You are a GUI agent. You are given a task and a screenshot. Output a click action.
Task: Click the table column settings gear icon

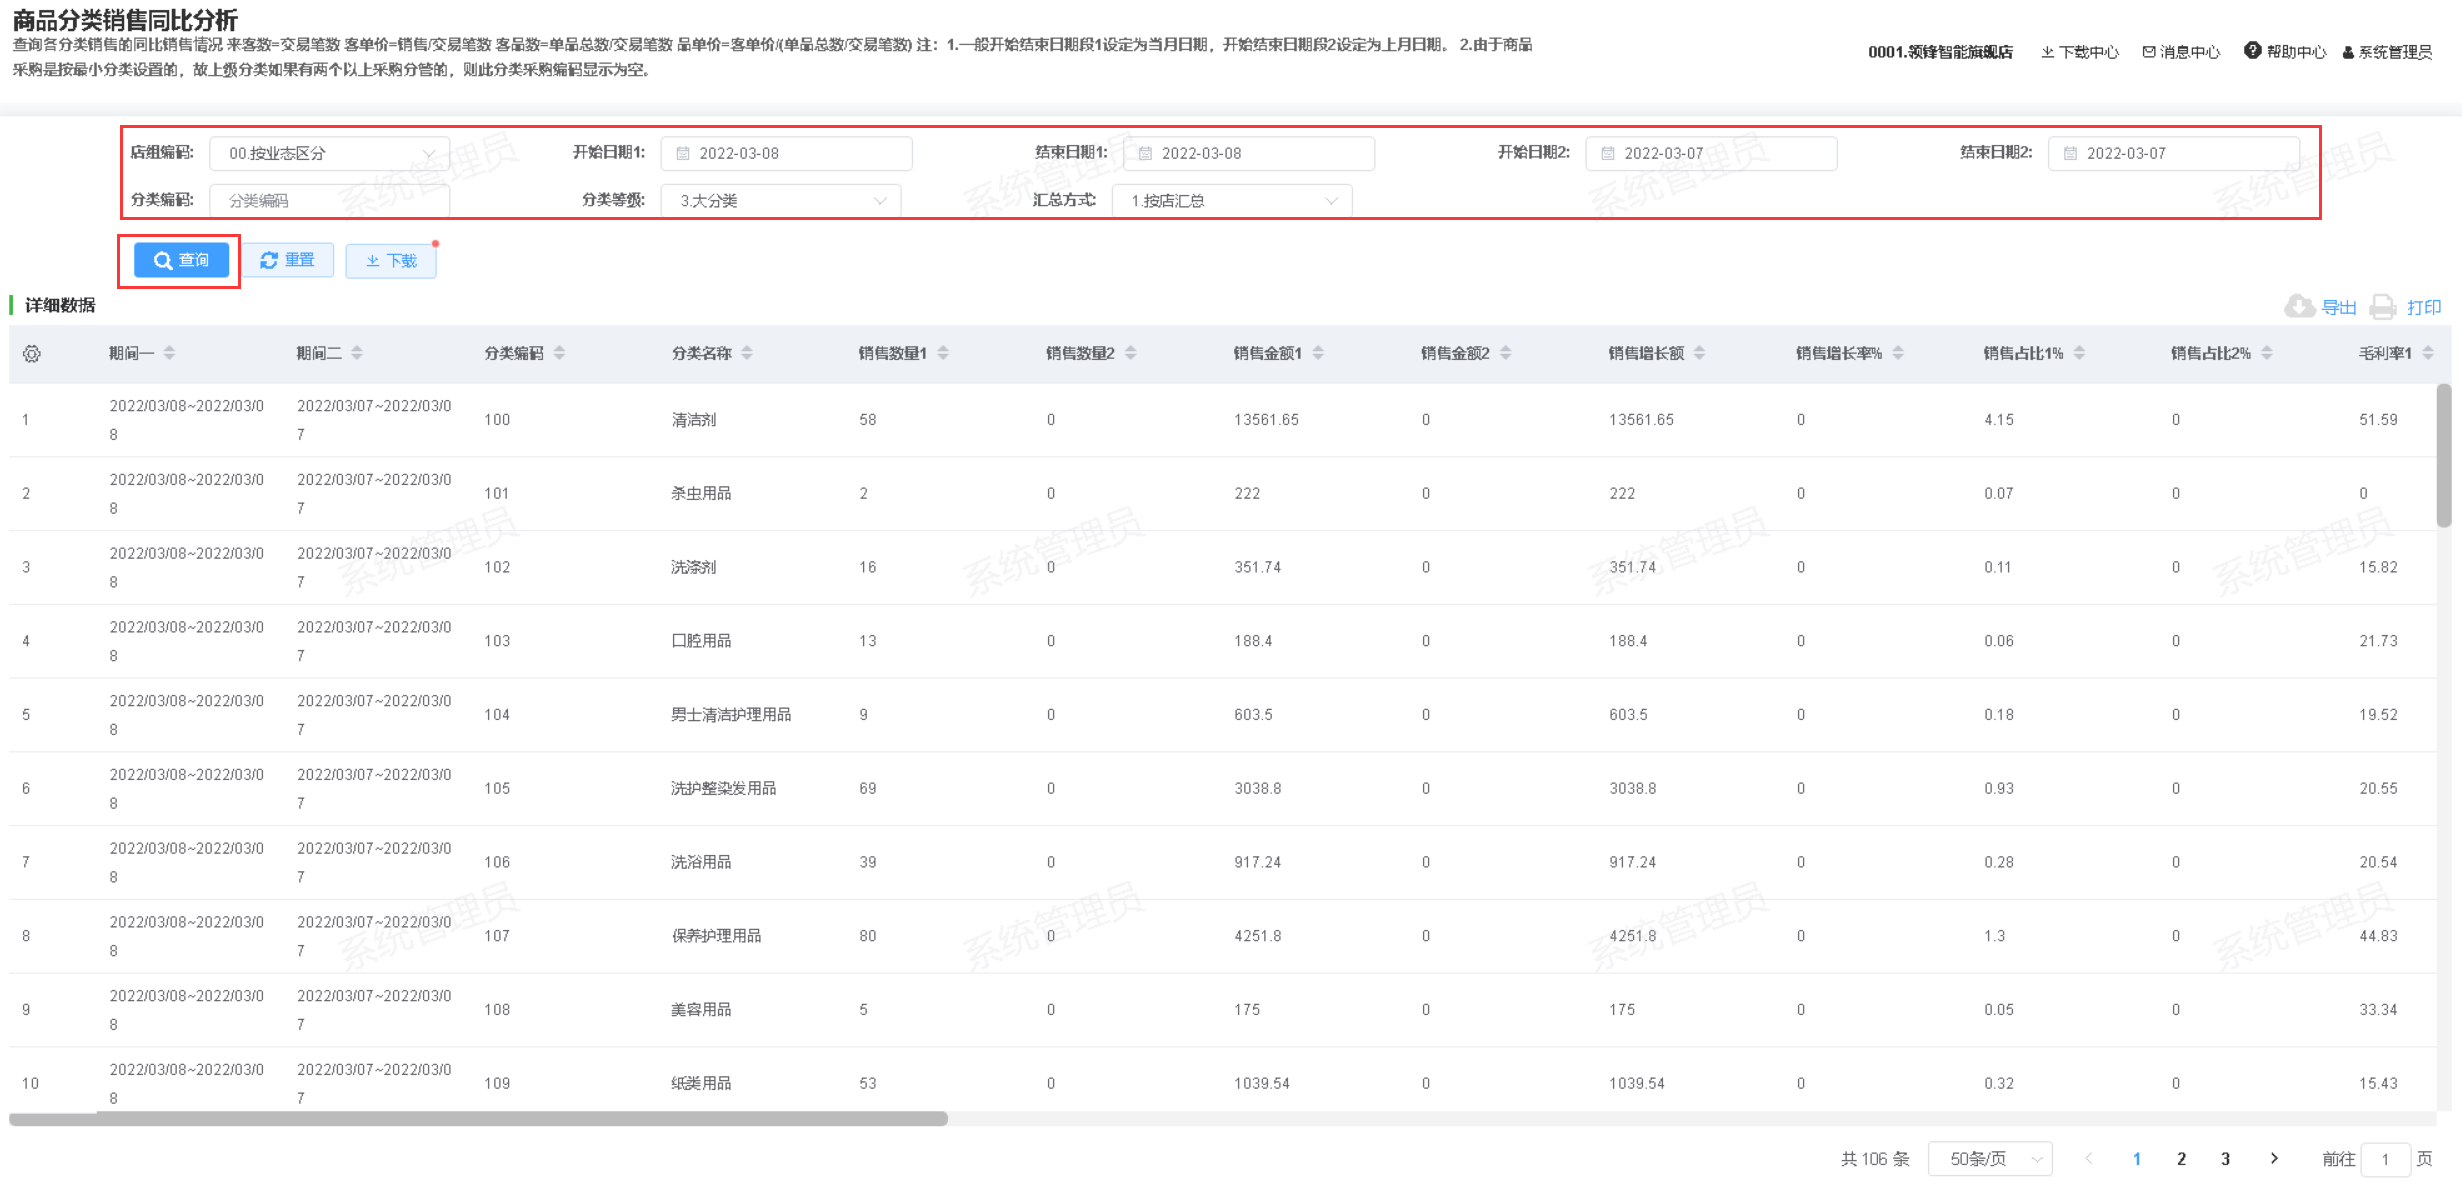pyautogui.click(x=32, y=354)
